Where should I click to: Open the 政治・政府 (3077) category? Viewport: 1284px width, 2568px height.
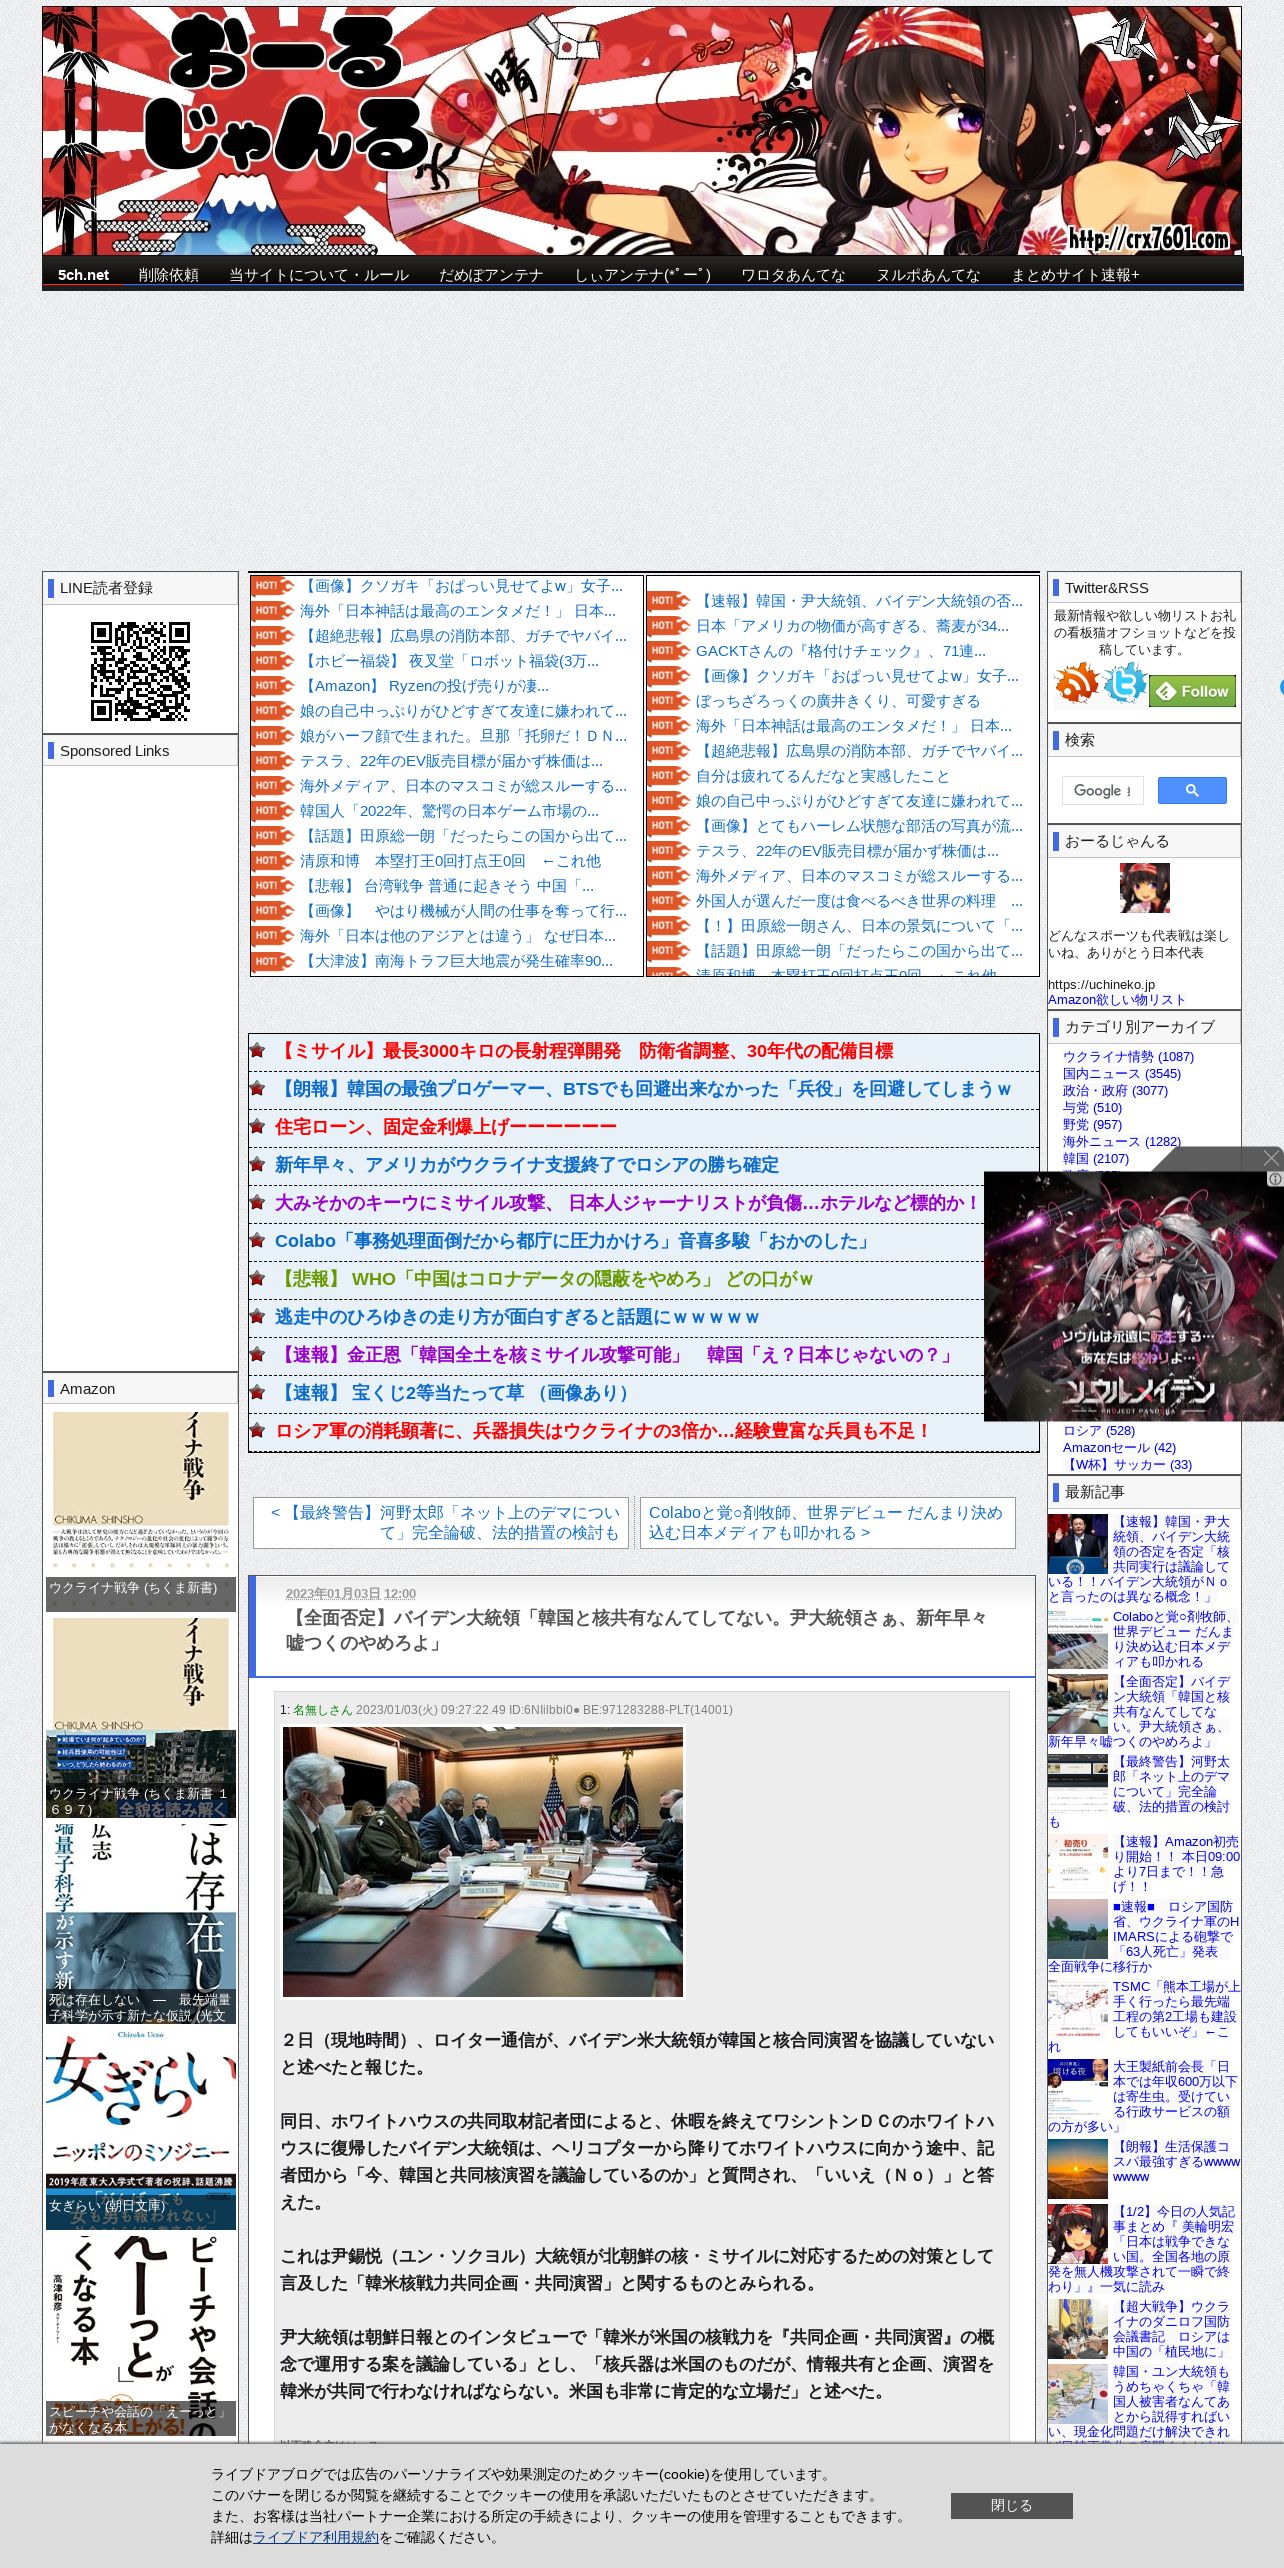[1115, 1090]
